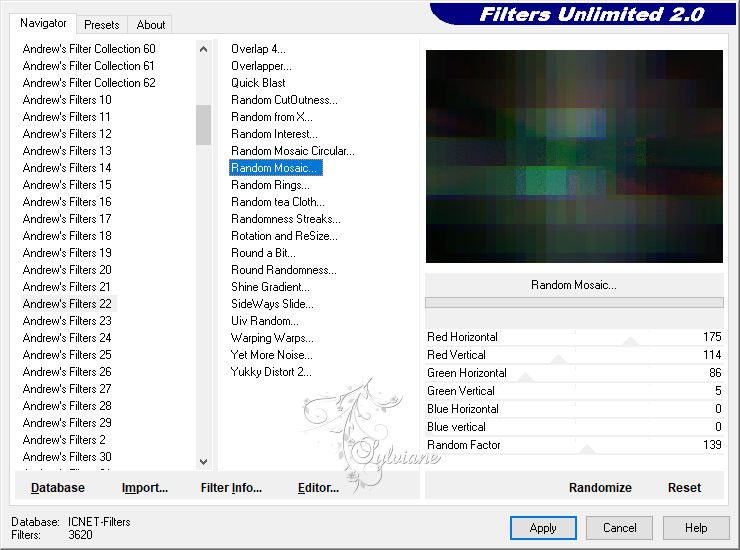The height and width of the screenshot is (550, 740).
Task: Select Andrew's Filters 14 category
Action: [67, 168]
